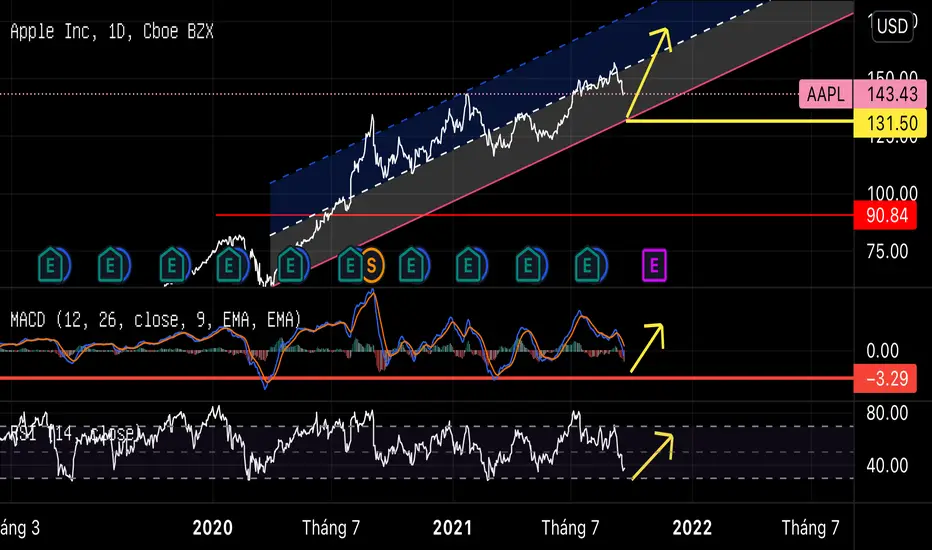Screen dimensions: 932x550
Task: Open the earnings marker under 2020
Action: (x=229, y=265)
